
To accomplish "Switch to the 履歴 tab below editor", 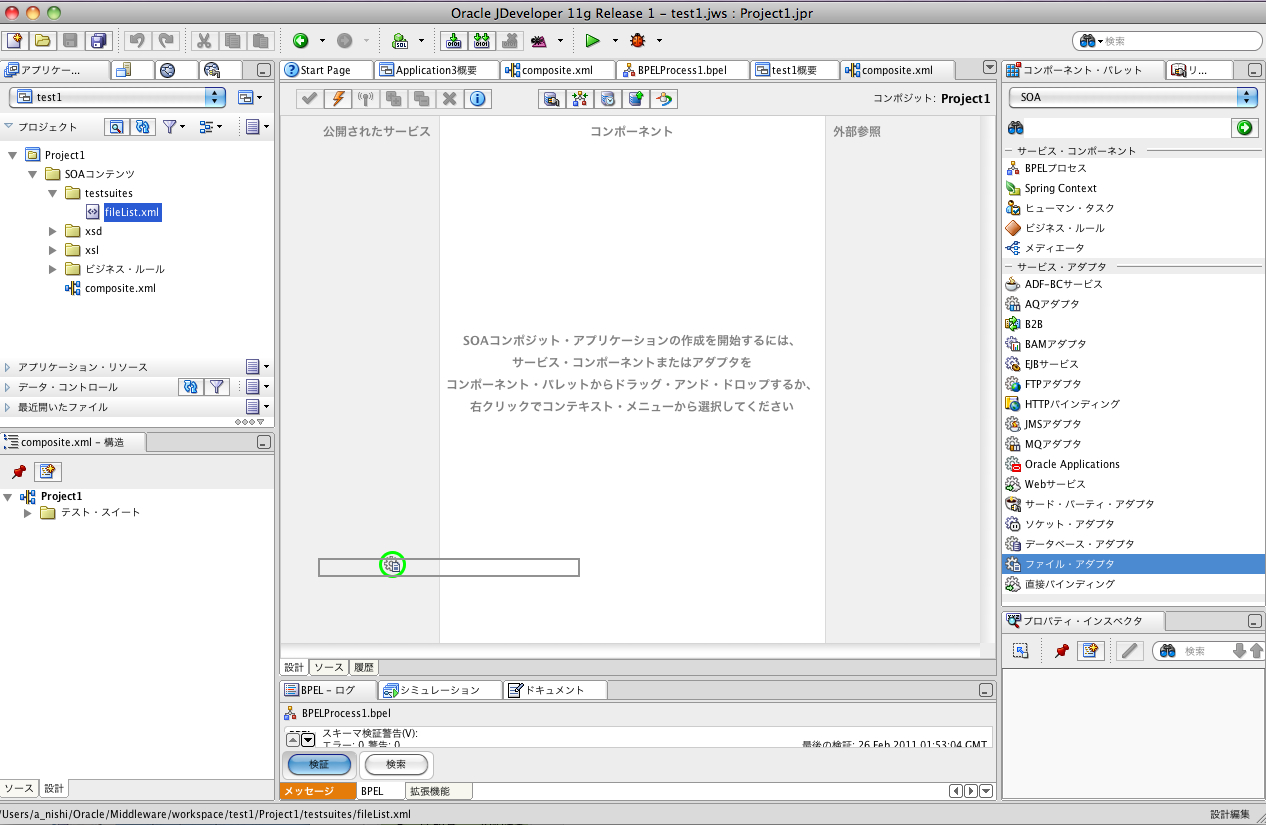I will click(364, 667).
